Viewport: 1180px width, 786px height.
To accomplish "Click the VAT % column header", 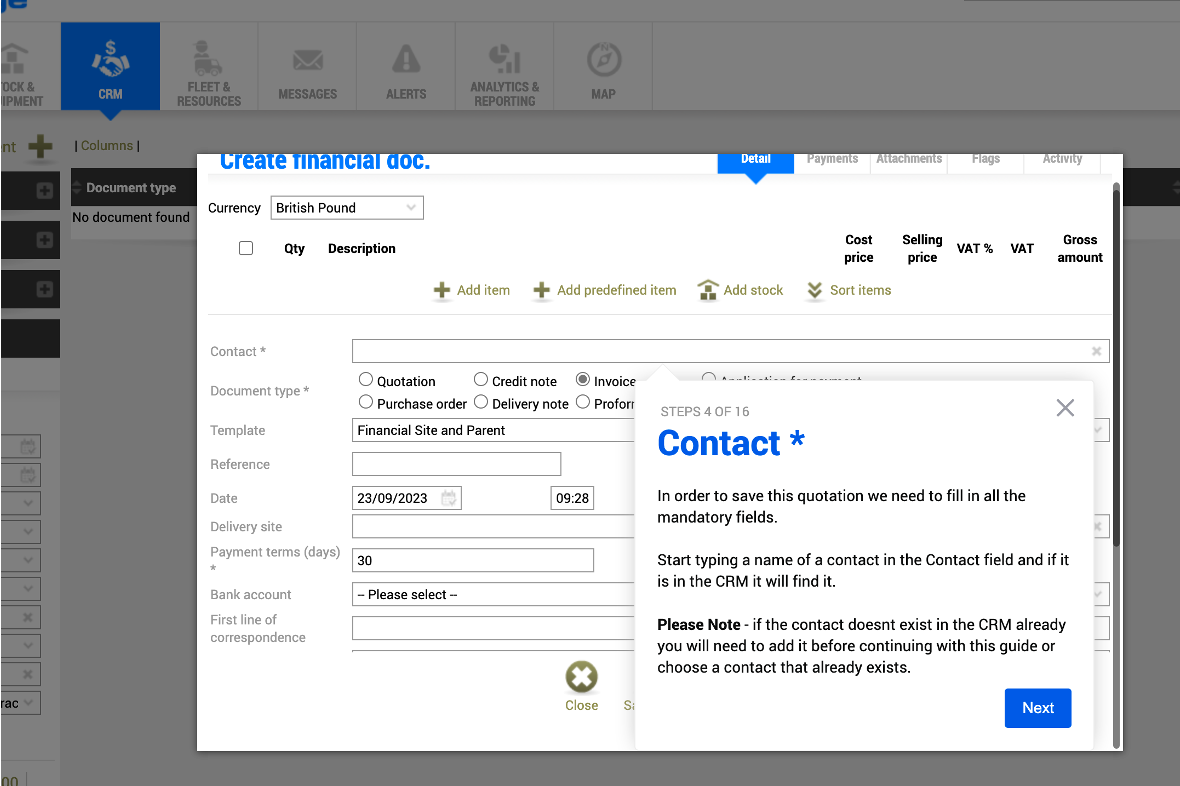I will coord(975,248).
